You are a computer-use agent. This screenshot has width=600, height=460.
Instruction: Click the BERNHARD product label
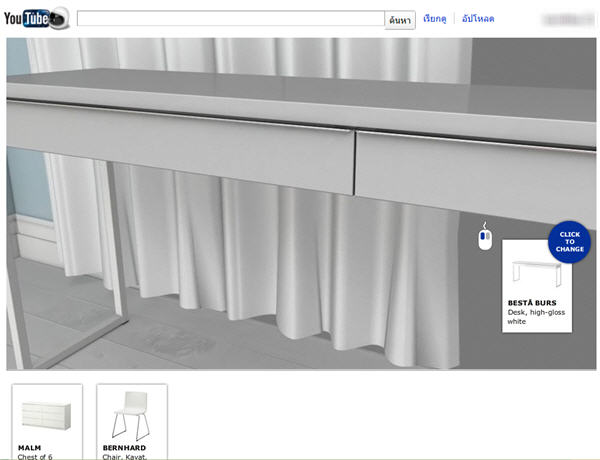pyautogui.click(x=124, y=447)
